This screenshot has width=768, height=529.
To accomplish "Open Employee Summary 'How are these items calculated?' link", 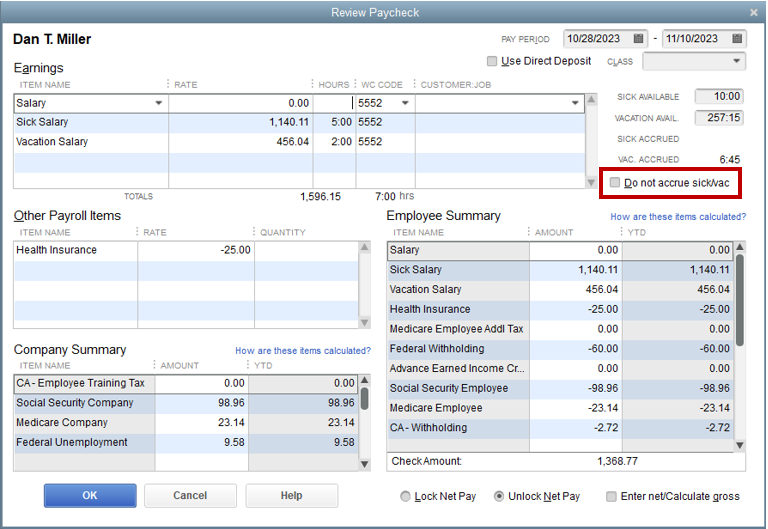I will [x=678, y=216].
